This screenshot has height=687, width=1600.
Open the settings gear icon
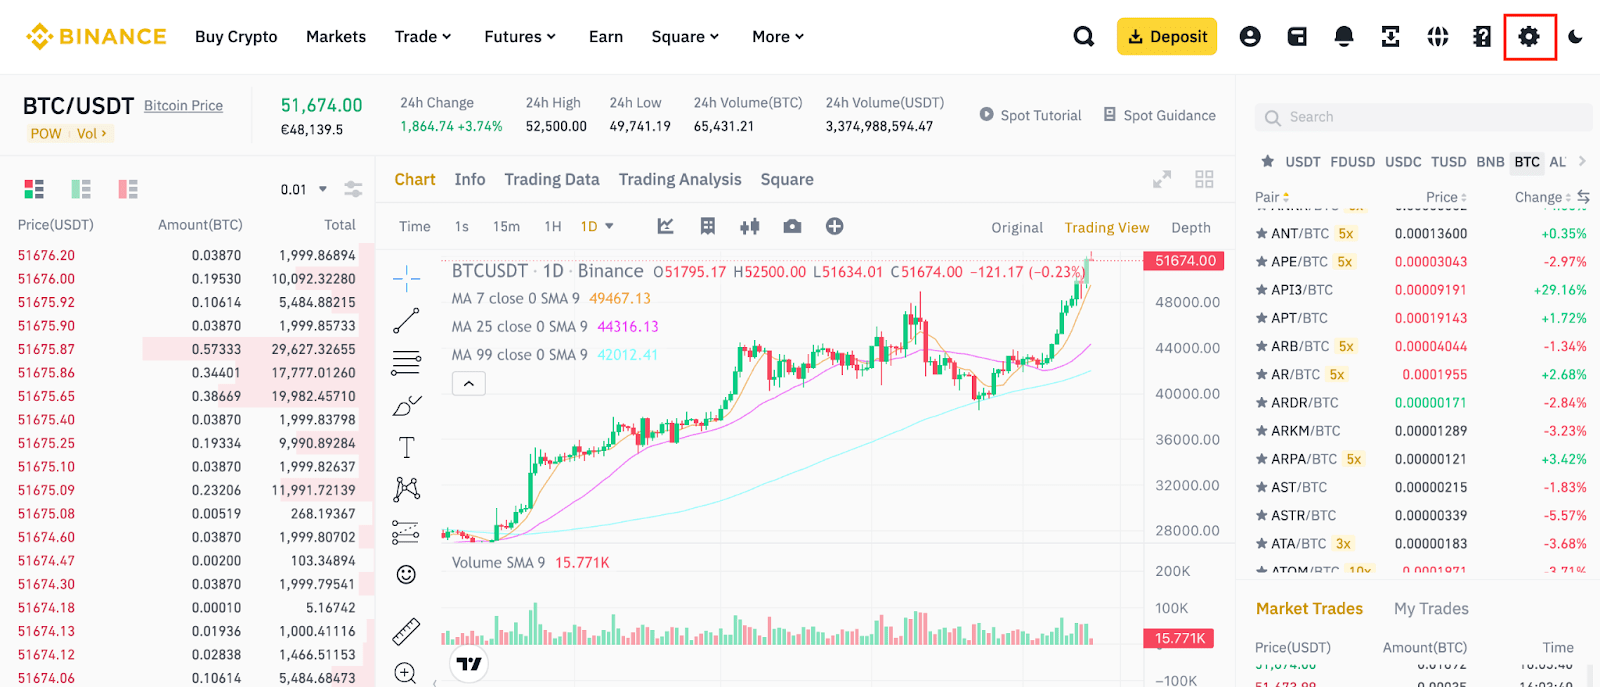tap(1529, 37)
